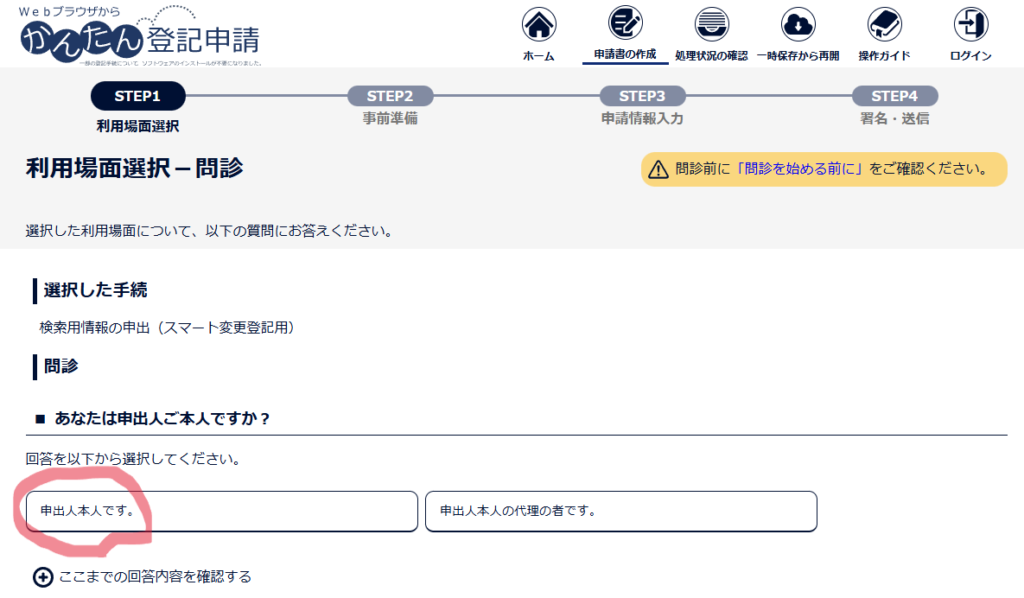Click the STEP1 progress pill
This screenshot has width=1024, height=598.
pyautogui.click(x=138, y=96)
